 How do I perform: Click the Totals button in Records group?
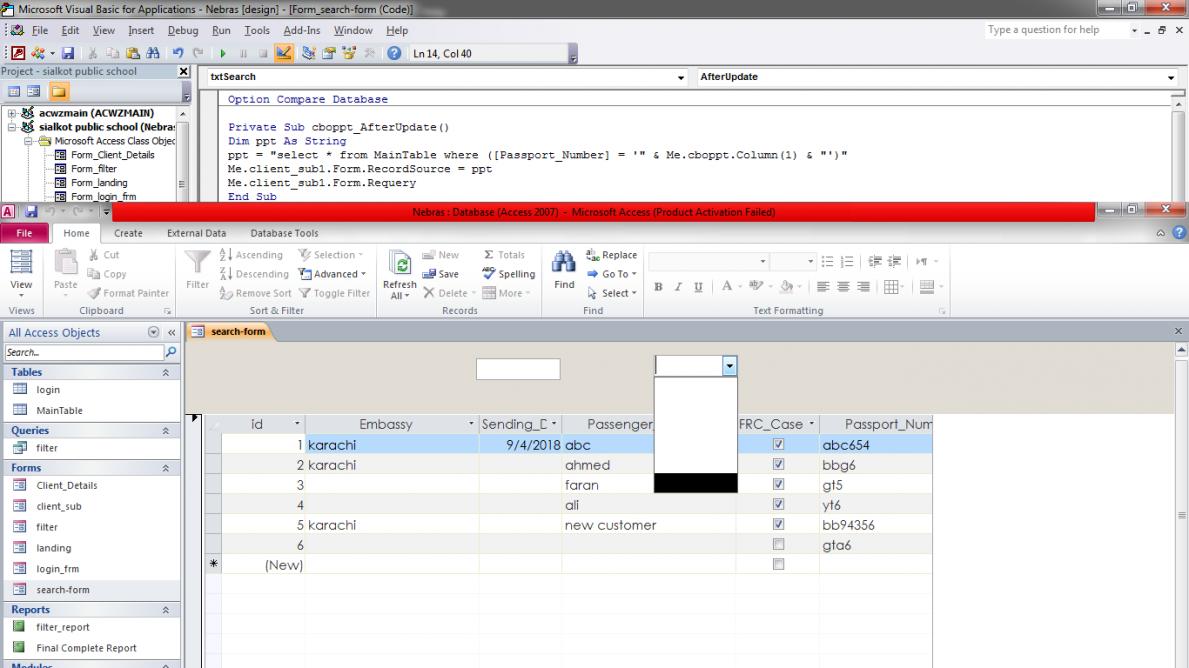(504, 255)
